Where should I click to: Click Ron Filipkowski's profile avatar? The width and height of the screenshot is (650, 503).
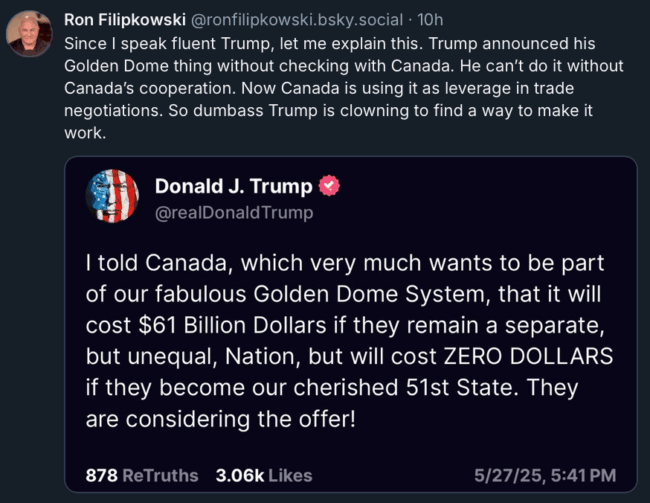tap(28, 33)
